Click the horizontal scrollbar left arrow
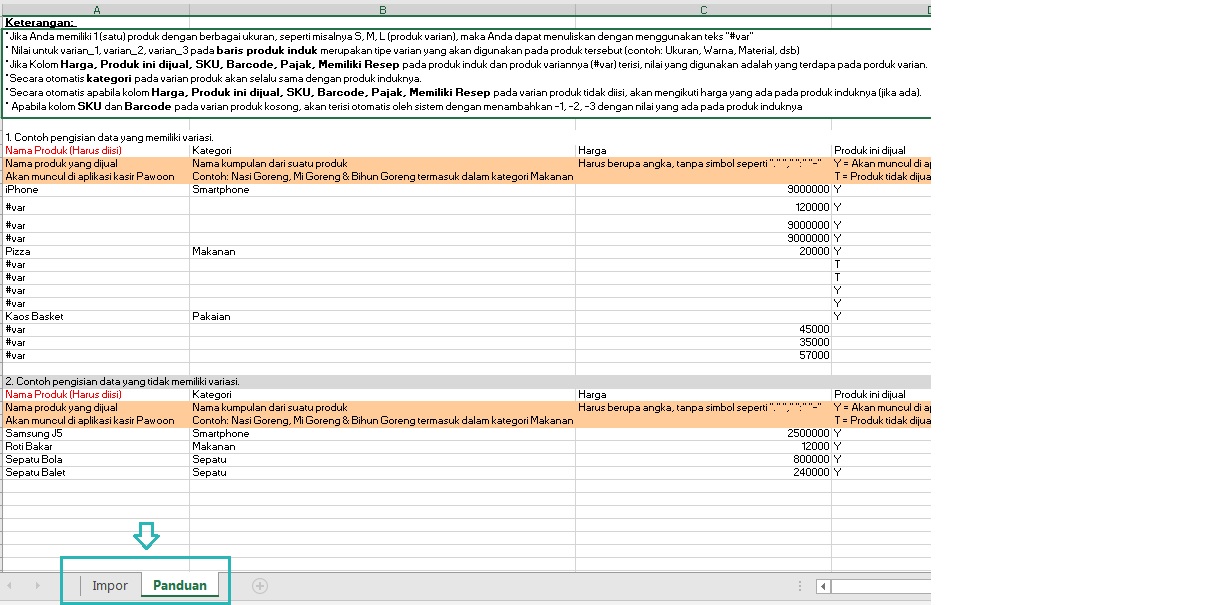This screenshot has height=605, width=1231. 822,586
